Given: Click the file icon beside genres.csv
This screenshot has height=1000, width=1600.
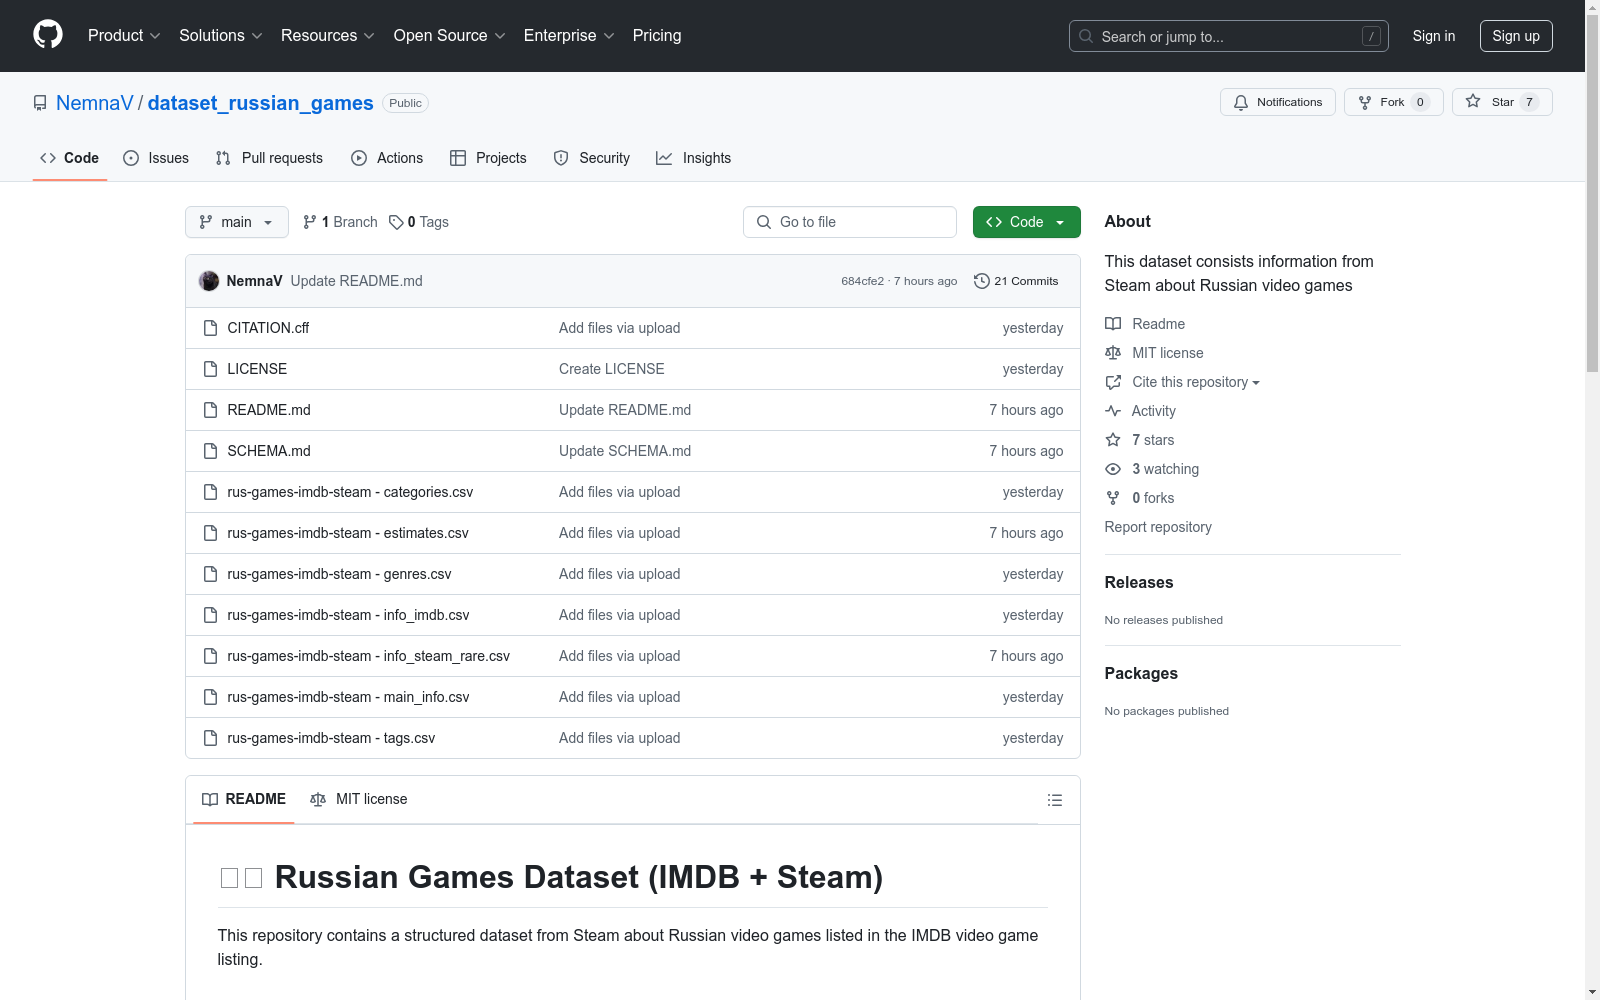Looking at the screenshot, I should pyautogui.click(x=210, y=574).
